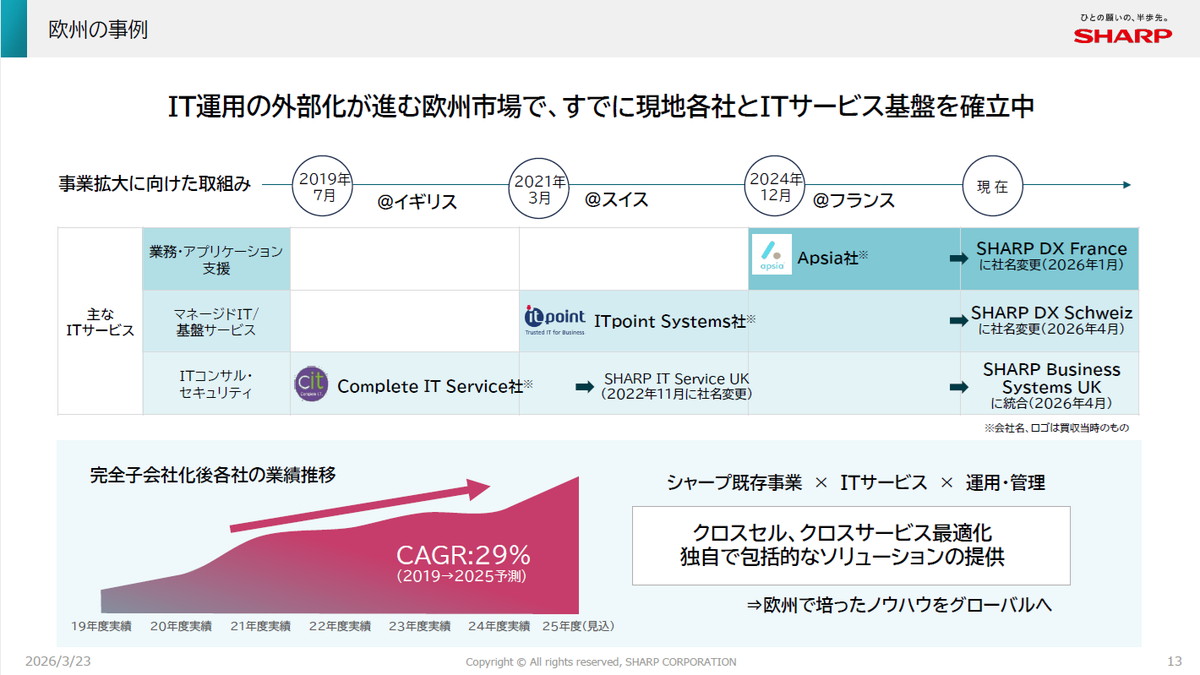Click the 24年度実績 axis label
Screen dimensions: 1200x675
[499, 626]
